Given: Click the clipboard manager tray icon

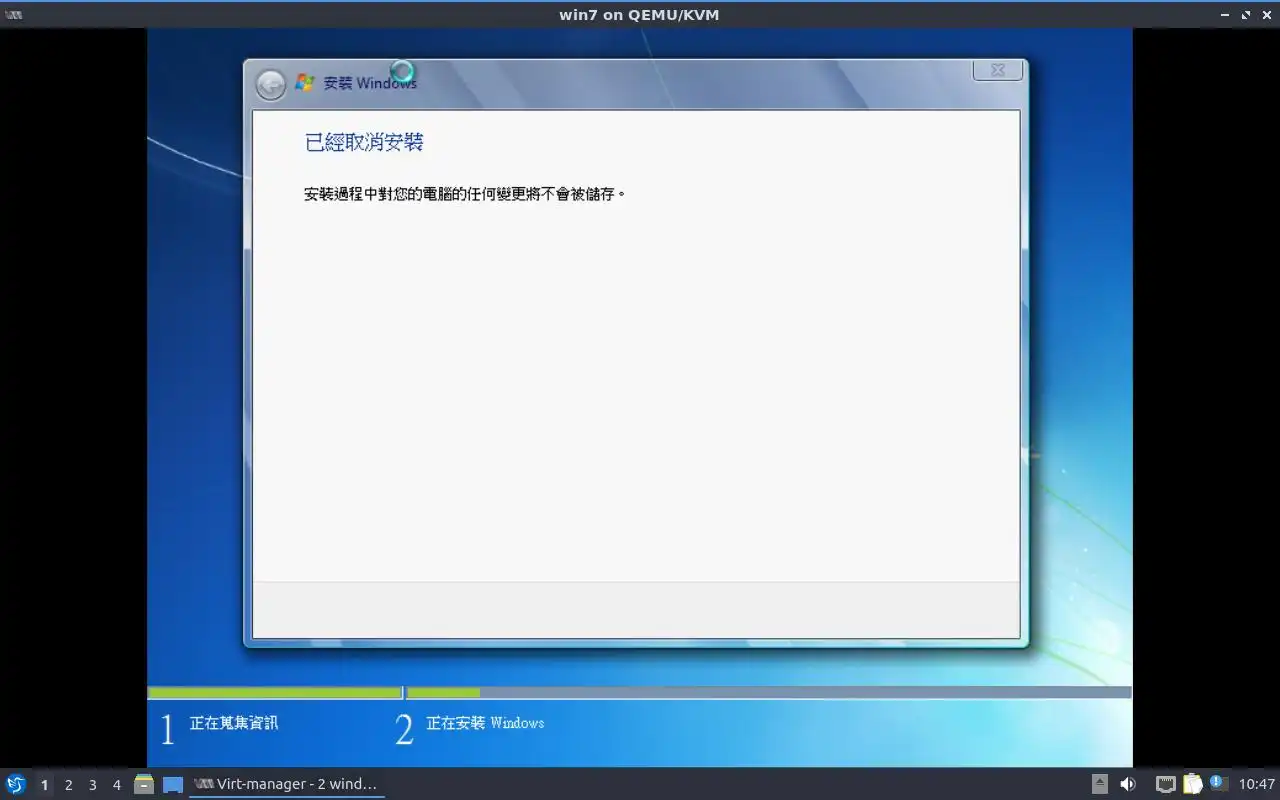Looking at the screenshot, I should (1193, 784).
